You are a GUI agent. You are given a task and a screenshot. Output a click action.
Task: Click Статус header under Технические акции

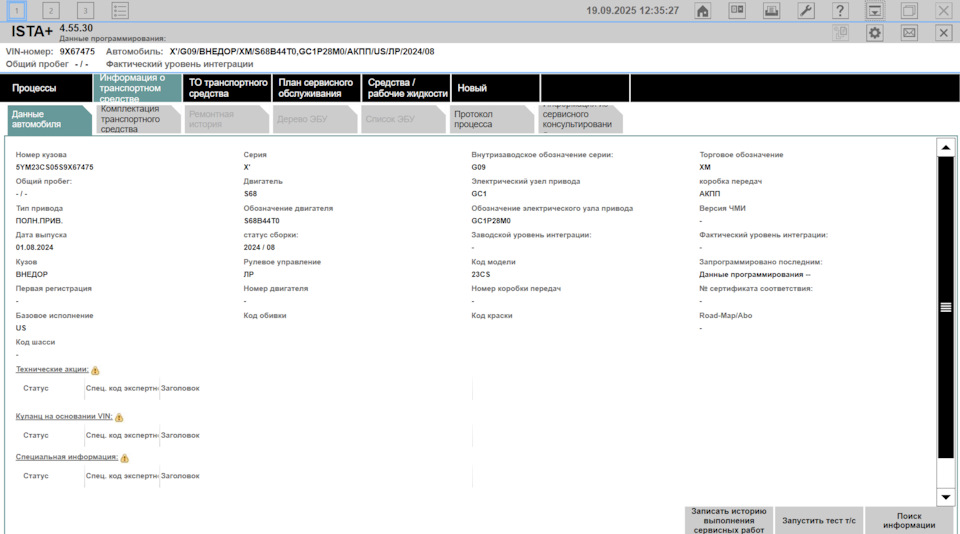pos(36,388)
